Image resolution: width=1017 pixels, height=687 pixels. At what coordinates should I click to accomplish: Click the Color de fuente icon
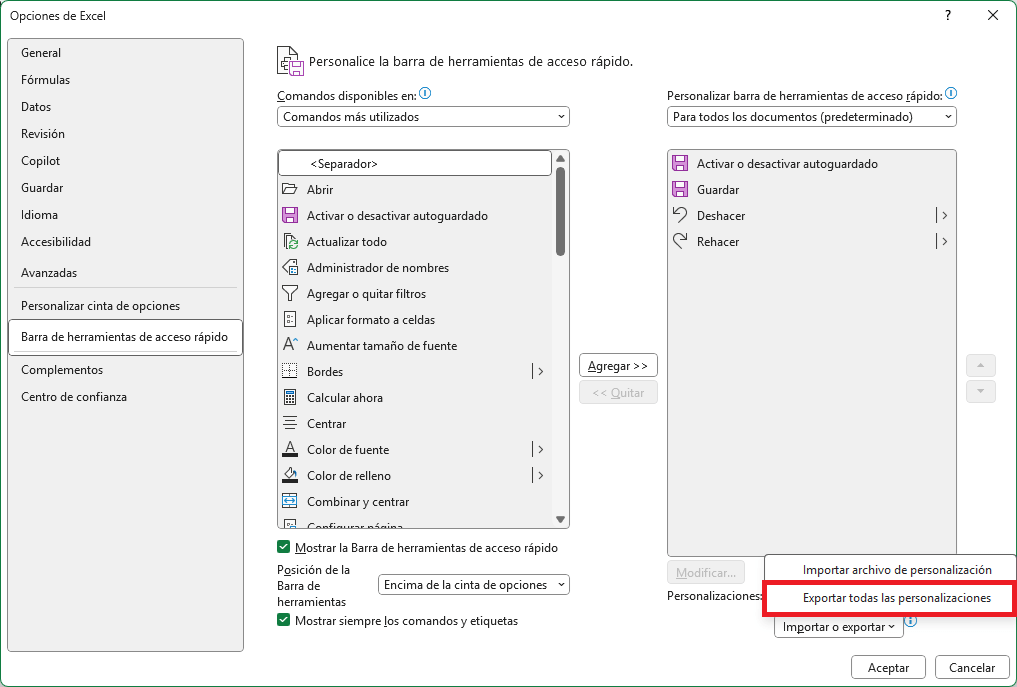289,449
